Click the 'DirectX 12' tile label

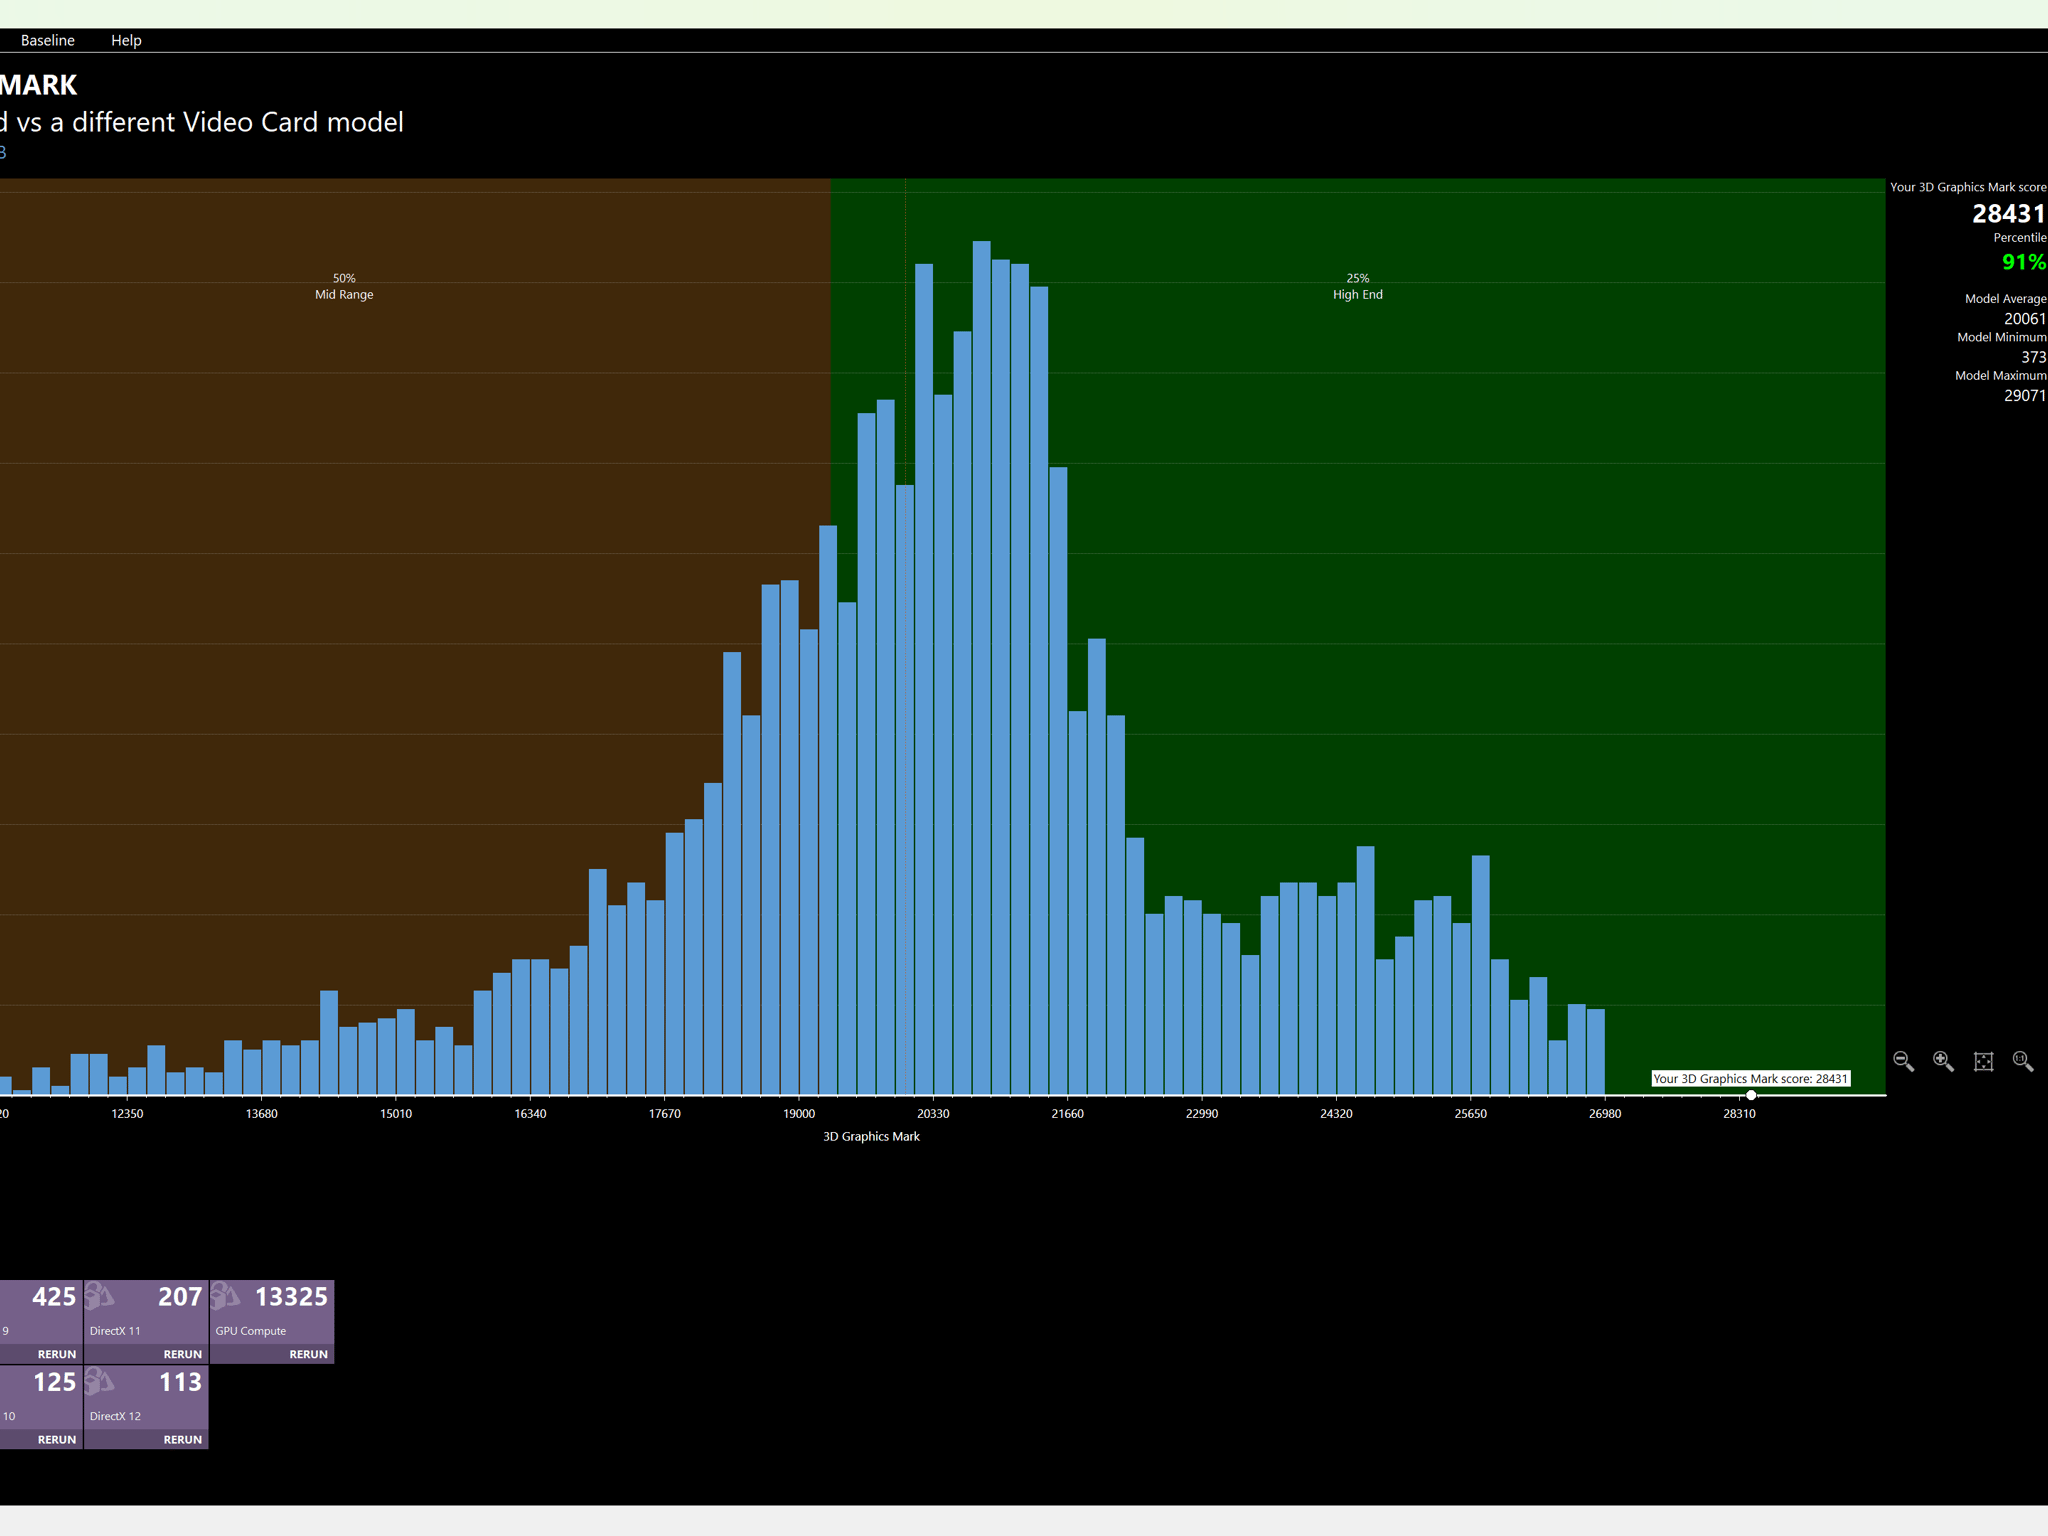[115, 1416]
